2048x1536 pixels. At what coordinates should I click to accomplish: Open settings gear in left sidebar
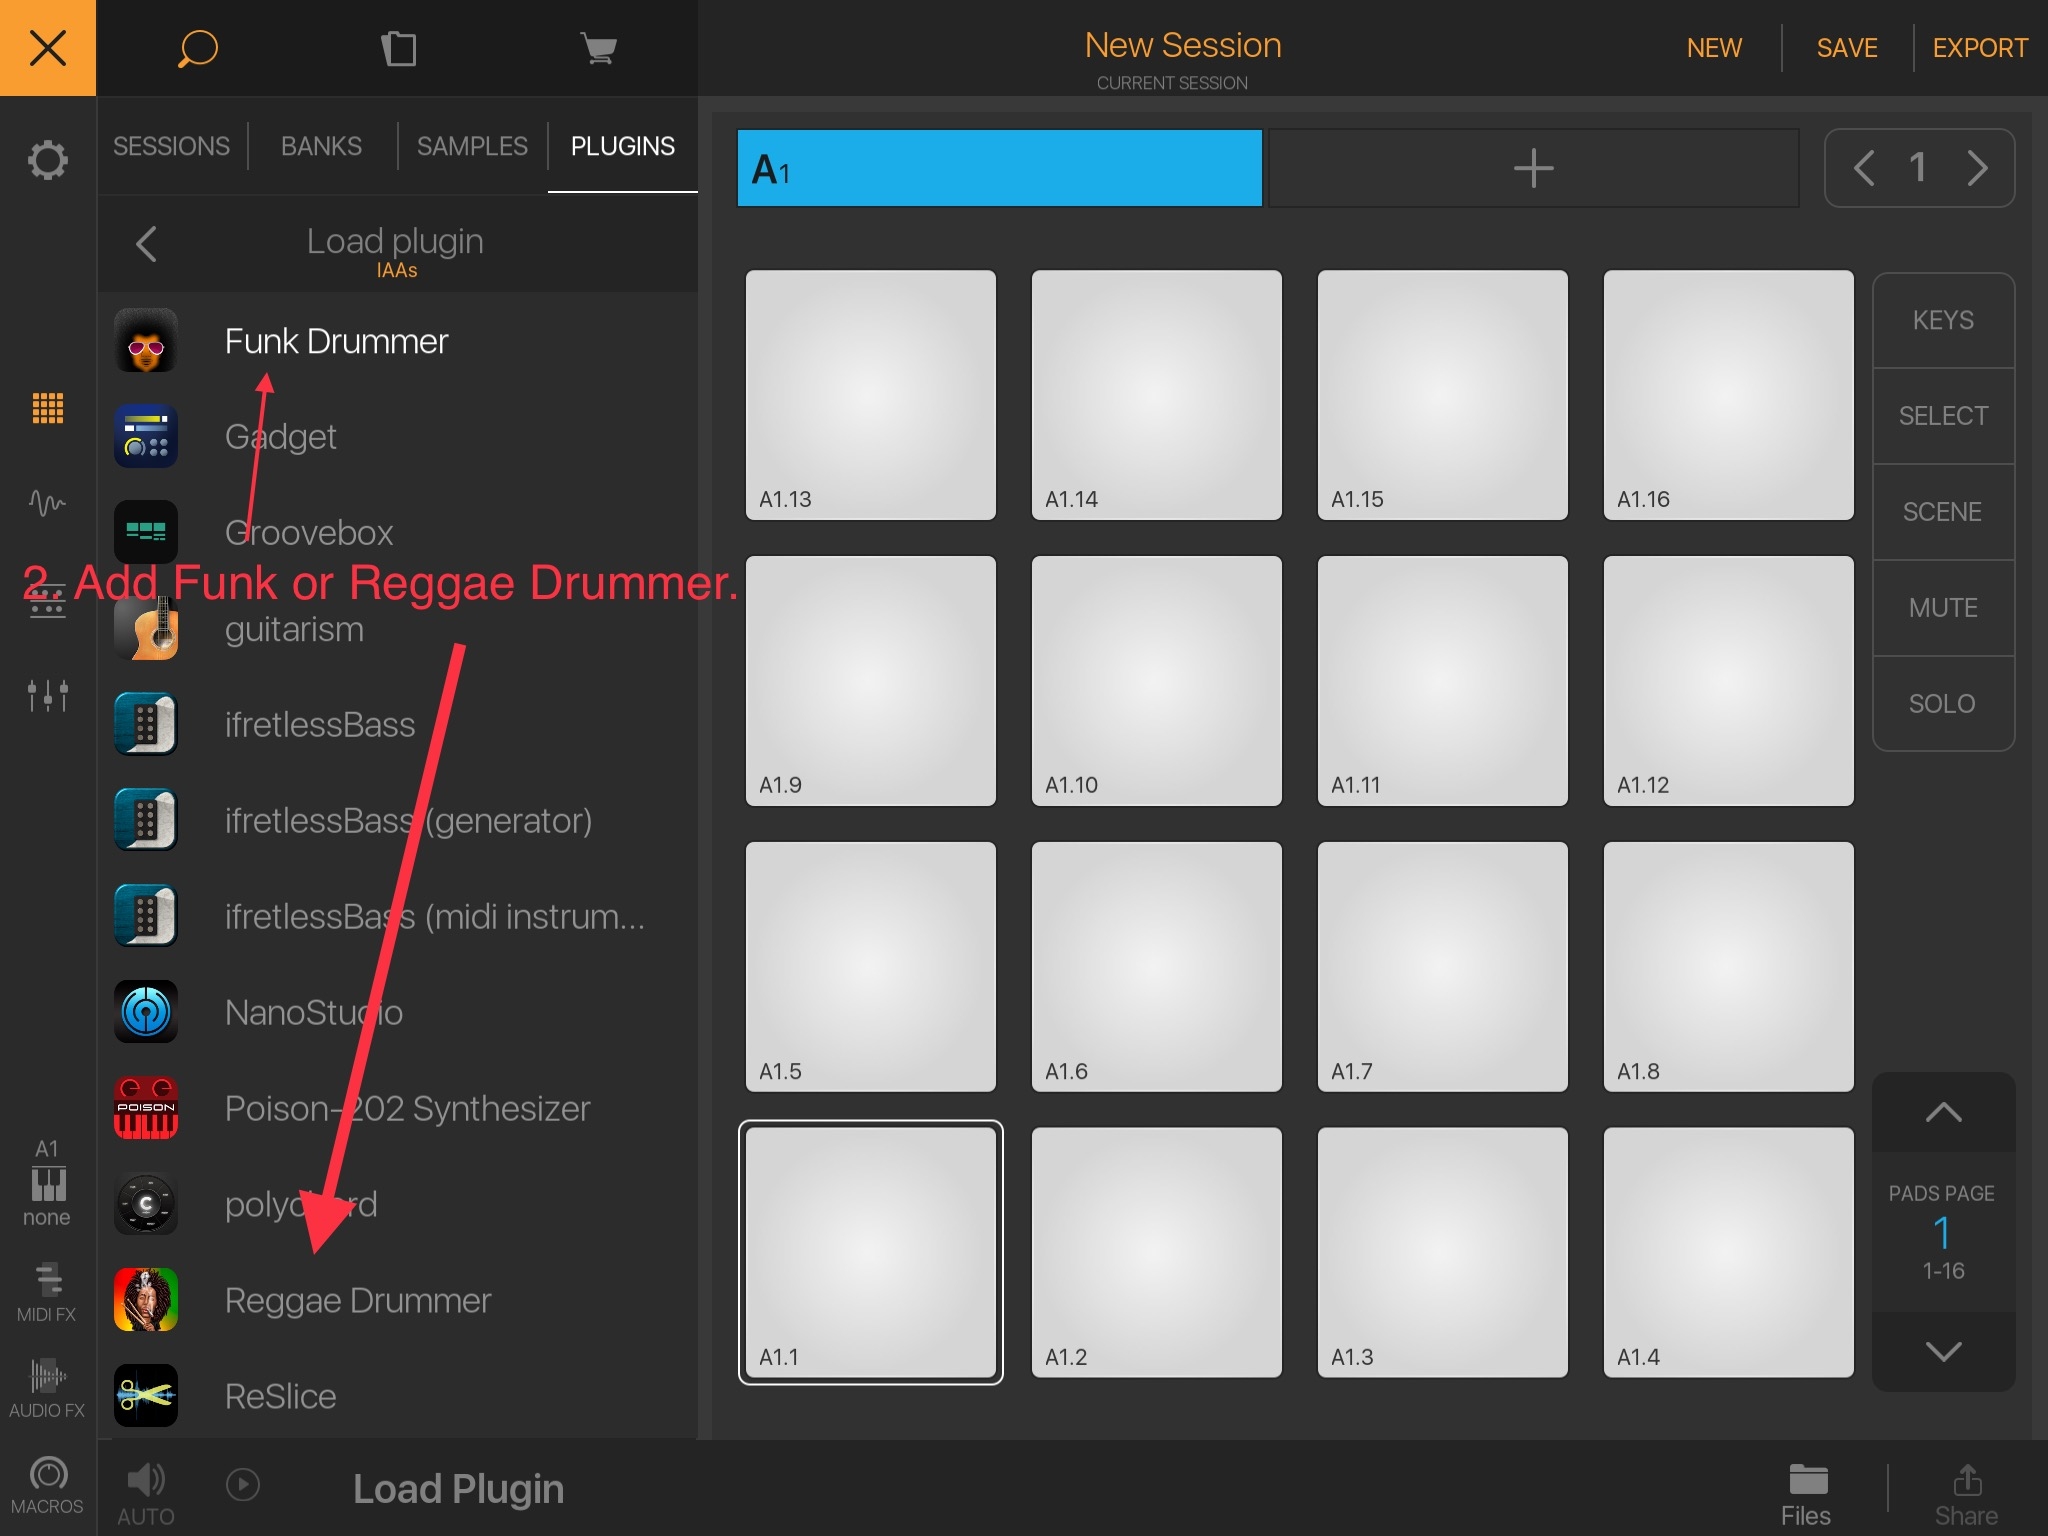tap(48, 160)
